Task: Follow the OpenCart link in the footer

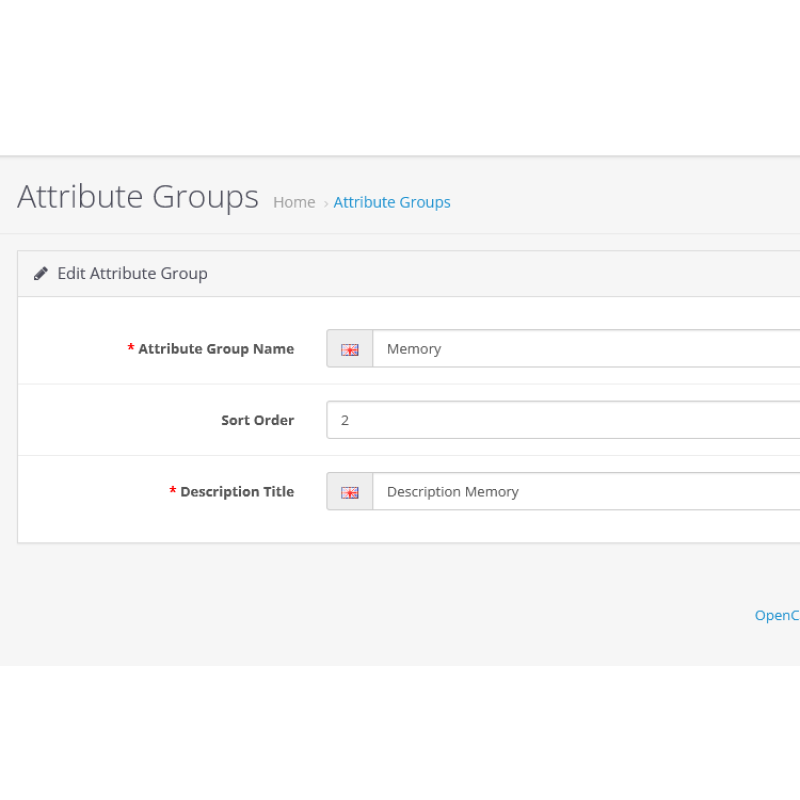Action: pyautogui.click(x=776, y=615)
